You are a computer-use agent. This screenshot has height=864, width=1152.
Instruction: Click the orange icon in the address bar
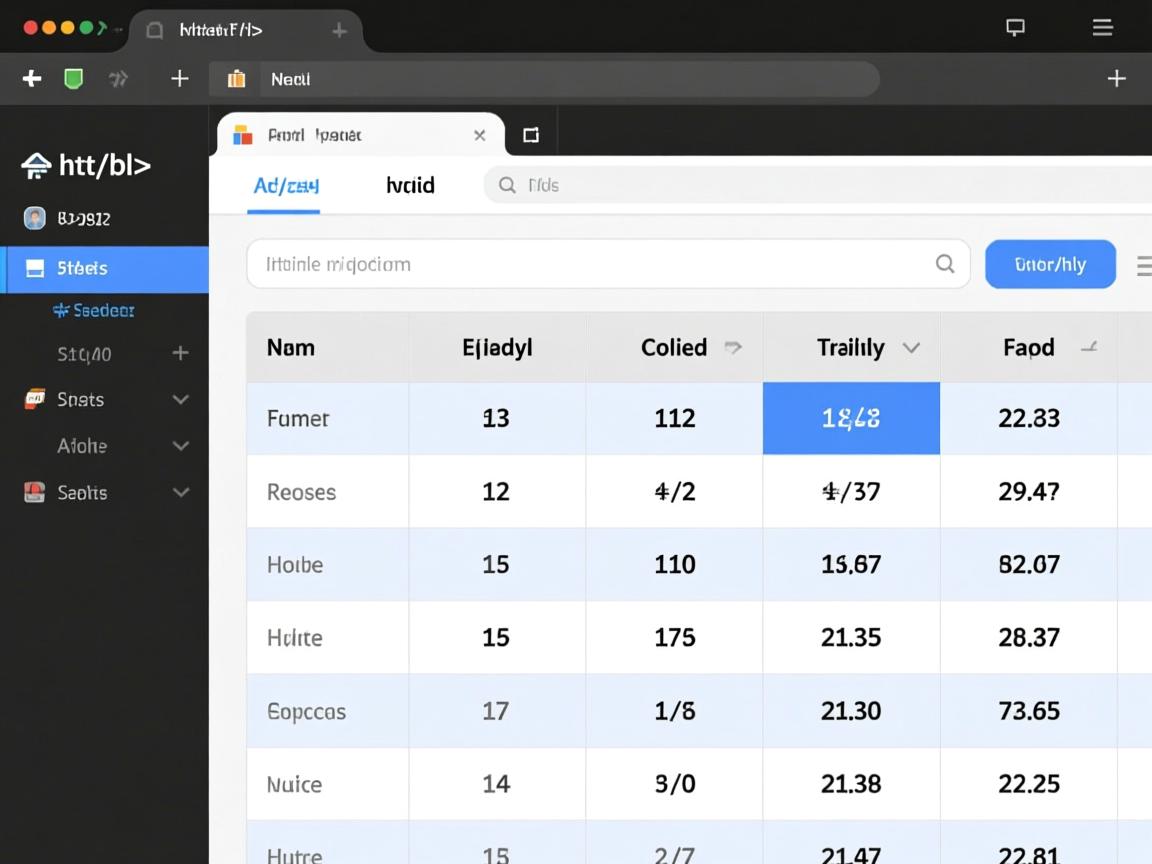point(237,79)
